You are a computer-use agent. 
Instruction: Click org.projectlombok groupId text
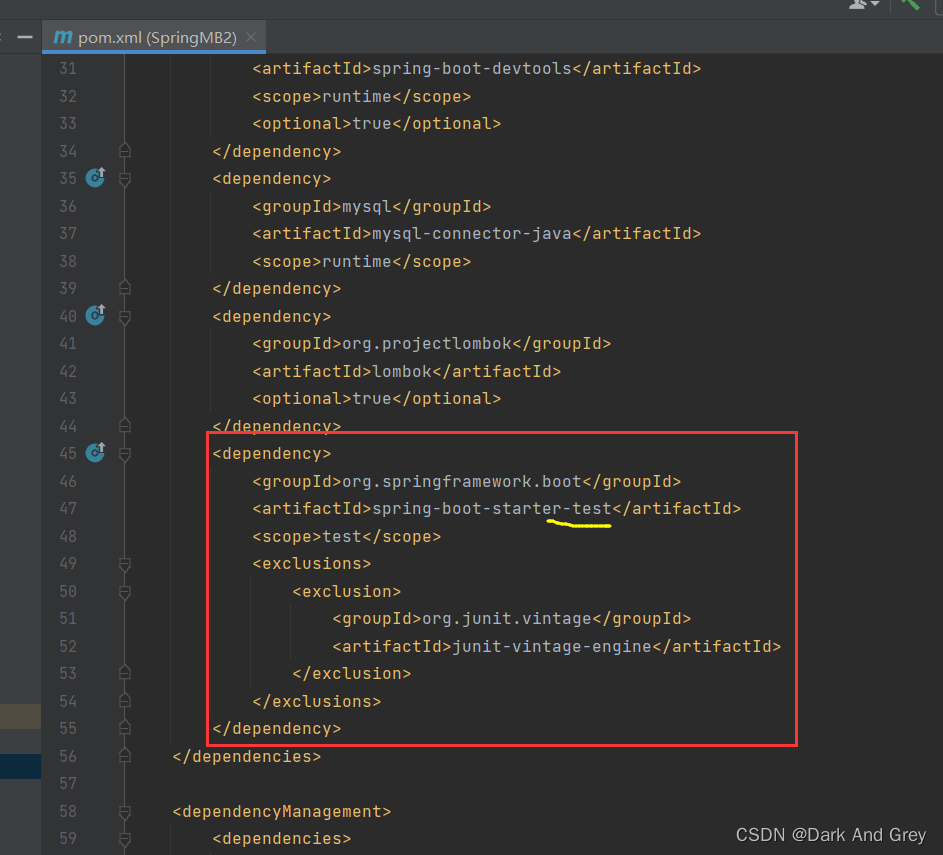pos(427,343)
